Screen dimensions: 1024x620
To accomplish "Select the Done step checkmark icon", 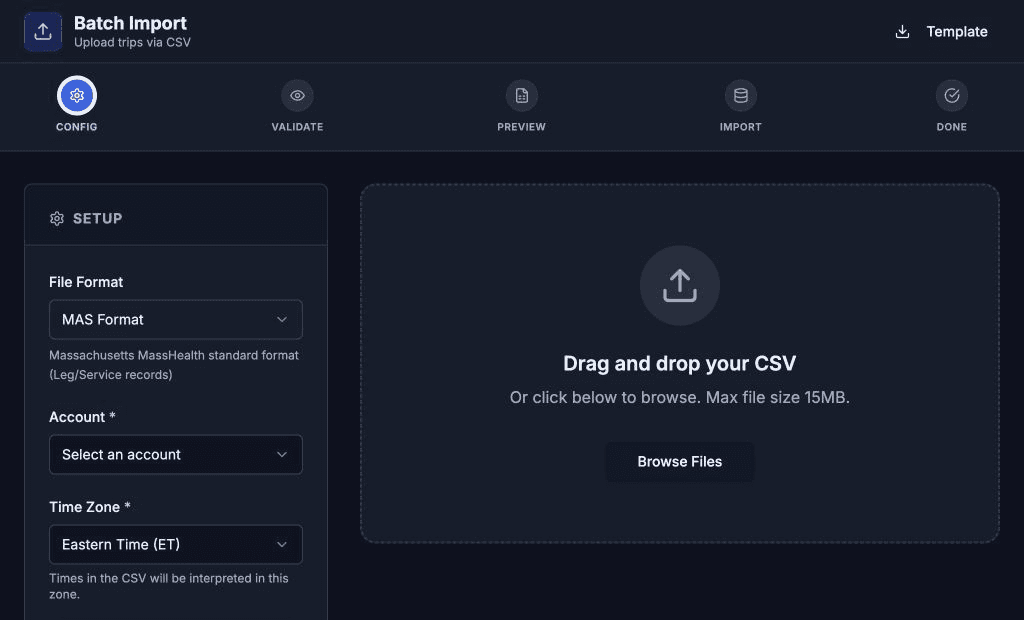I will [952, 95].
